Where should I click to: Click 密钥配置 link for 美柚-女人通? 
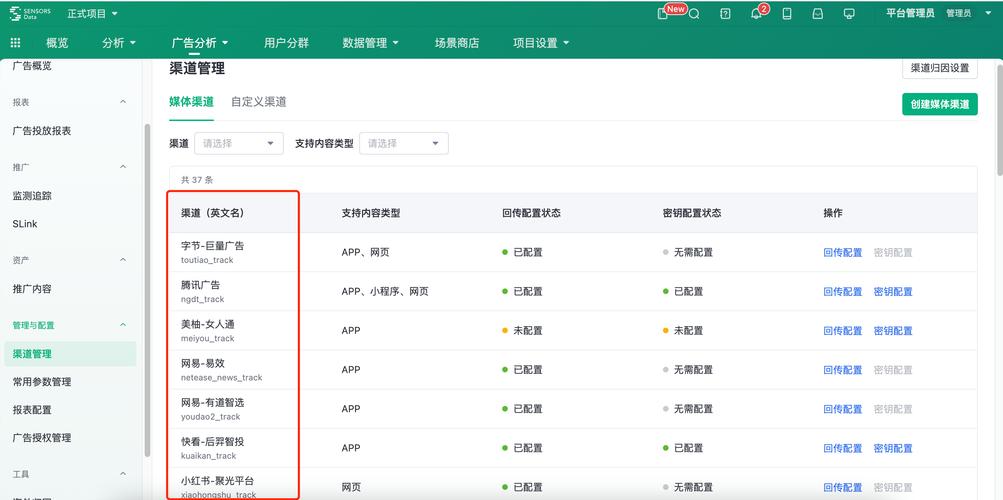[x=893, y=331]
